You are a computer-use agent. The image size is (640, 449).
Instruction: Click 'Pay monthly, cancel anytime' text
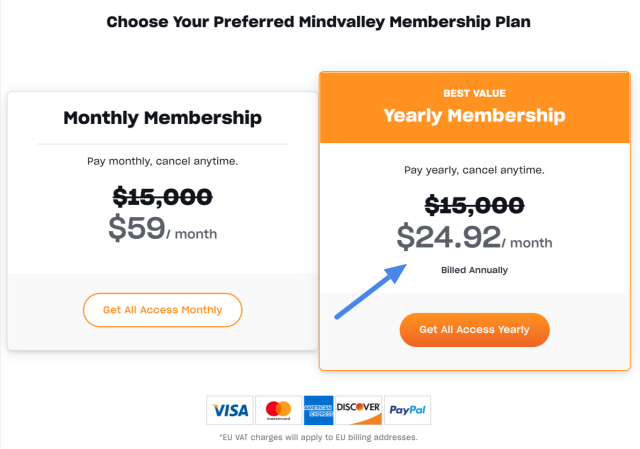coord(162,162)
